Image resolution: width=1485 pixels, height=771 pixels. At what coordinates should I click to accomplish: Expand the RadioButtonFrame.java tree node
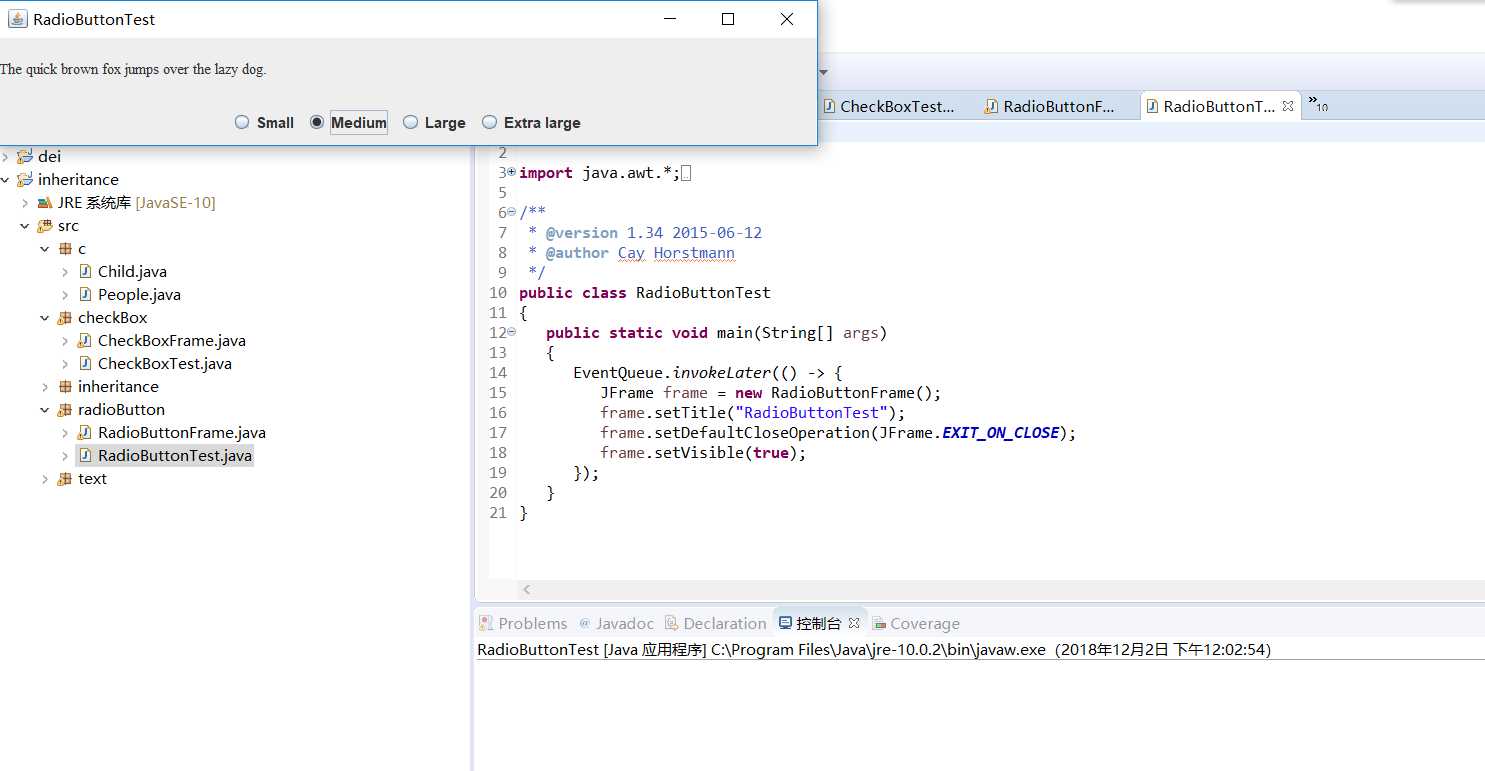coord(65,433)
